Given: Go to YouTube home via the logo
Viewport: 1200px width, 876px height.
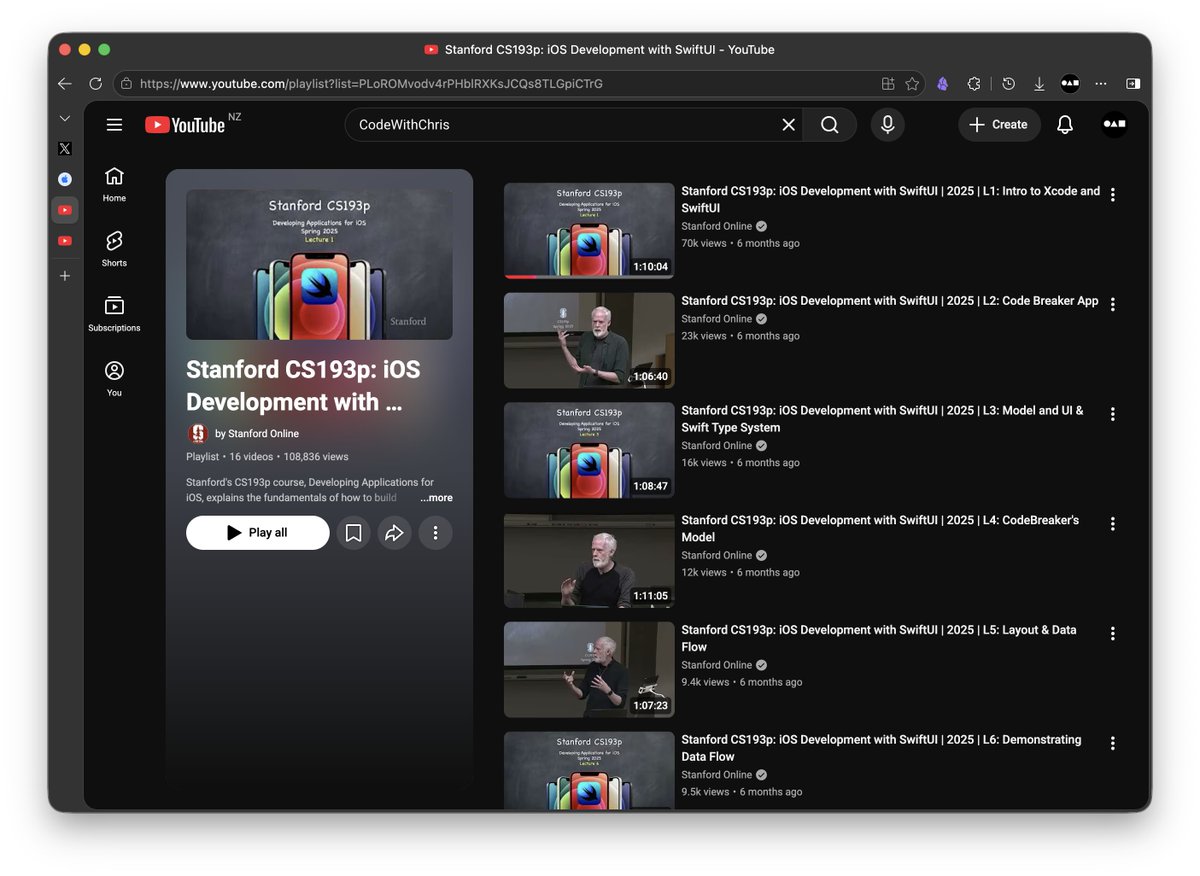Looking at the screenshot, I should click(186, 124).
